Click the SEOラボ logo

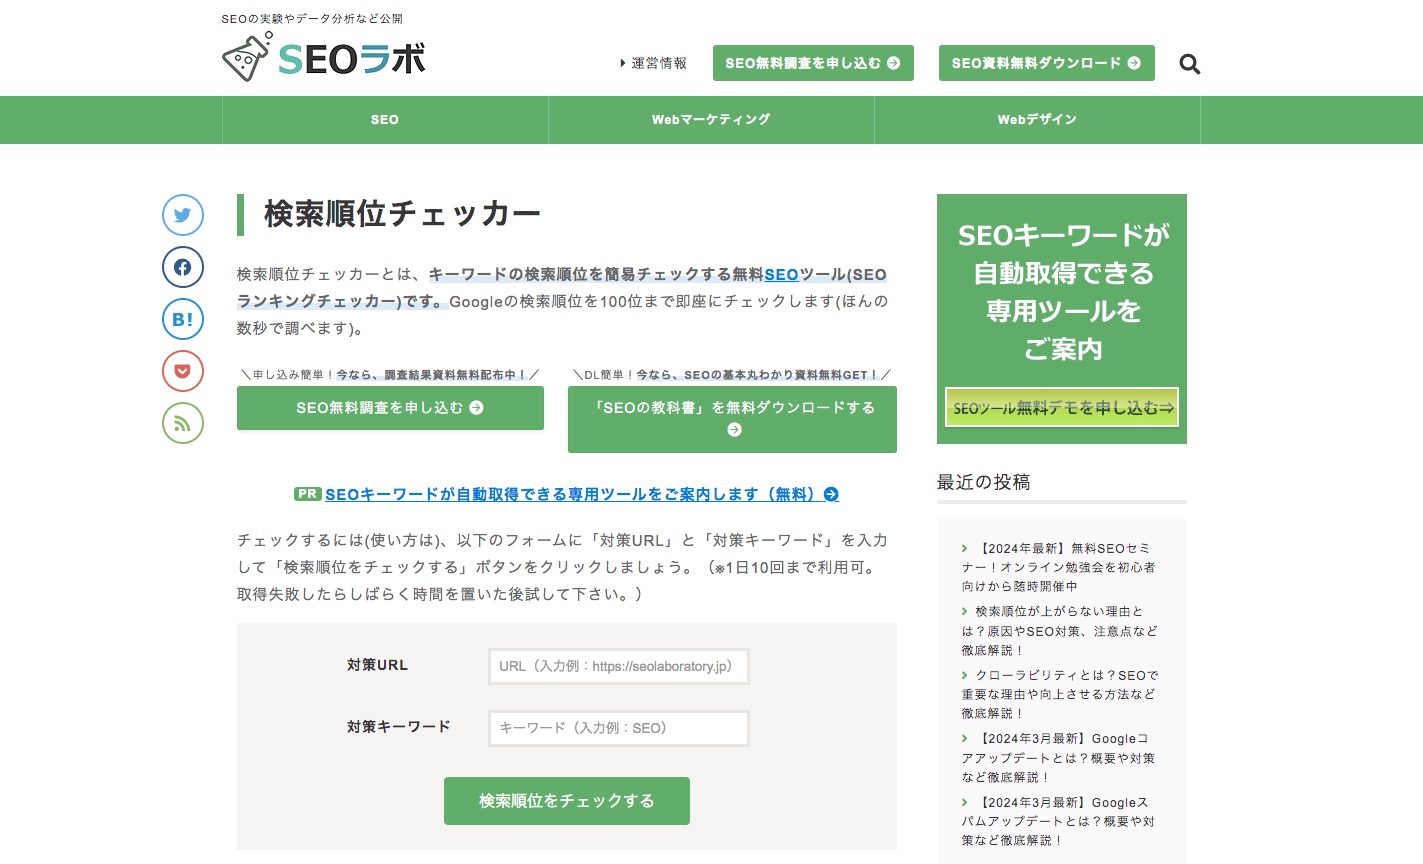point(324,57)
